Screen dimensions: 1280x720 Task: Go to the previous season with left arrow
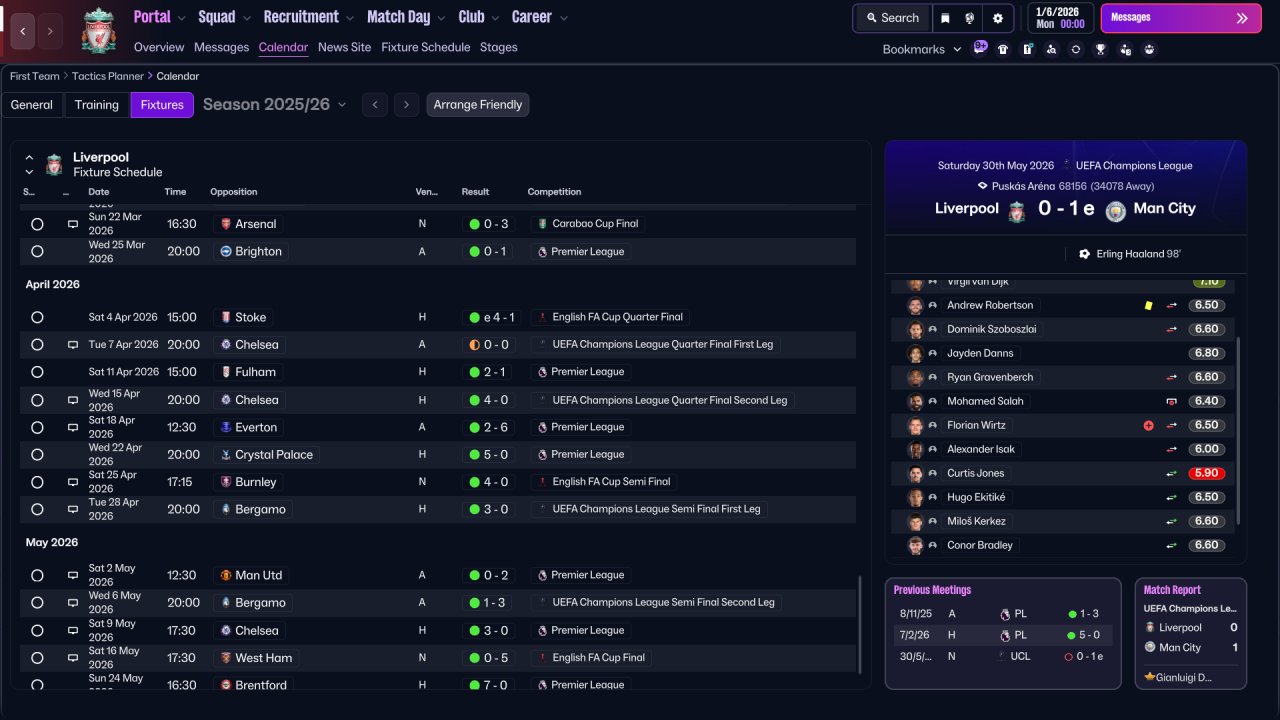[375, 105]
